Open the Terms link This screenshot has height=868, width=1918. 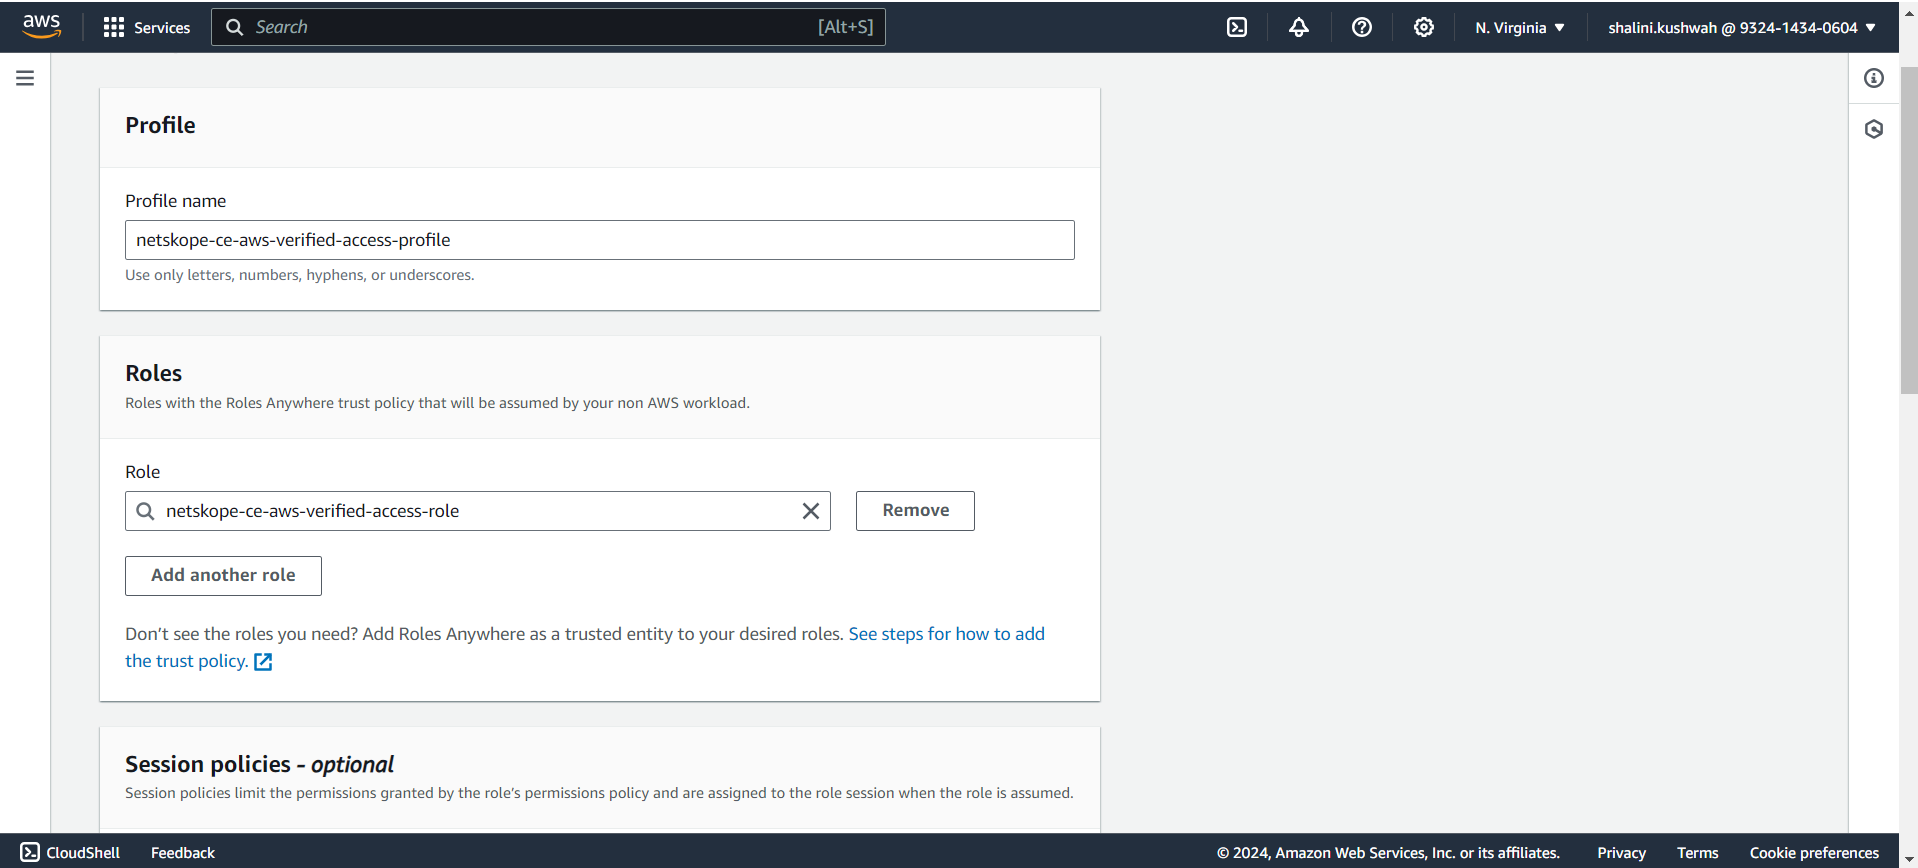[1697, 853]
